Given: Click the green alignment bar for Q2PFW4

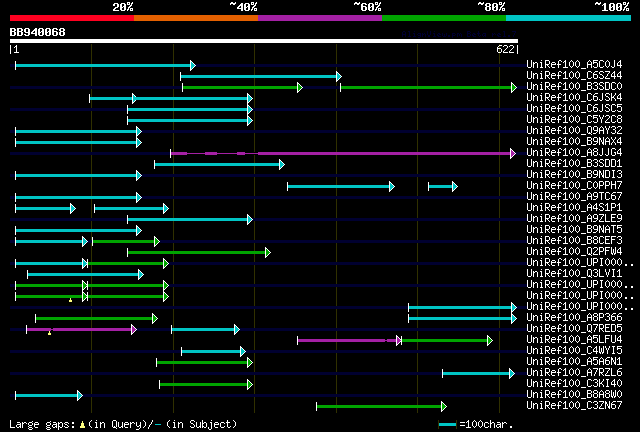Looking at the screenshot, I should tap(199, 253).
